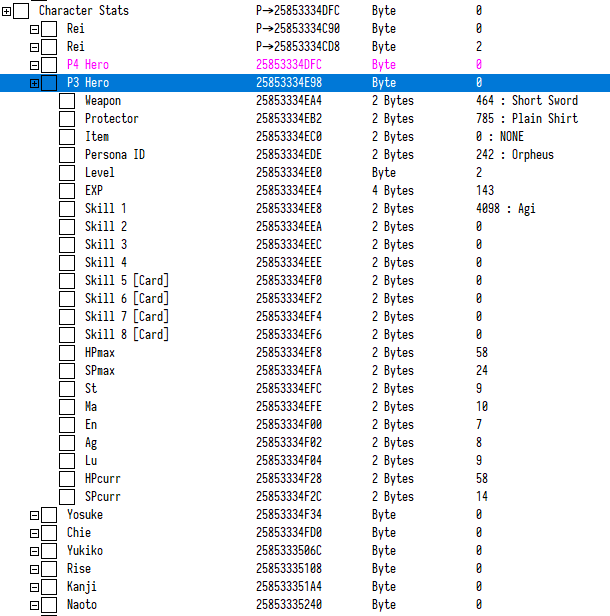610x616 pixels.
Task: Click the '4 Bytes' type of EXP
Action: (393, 191)
